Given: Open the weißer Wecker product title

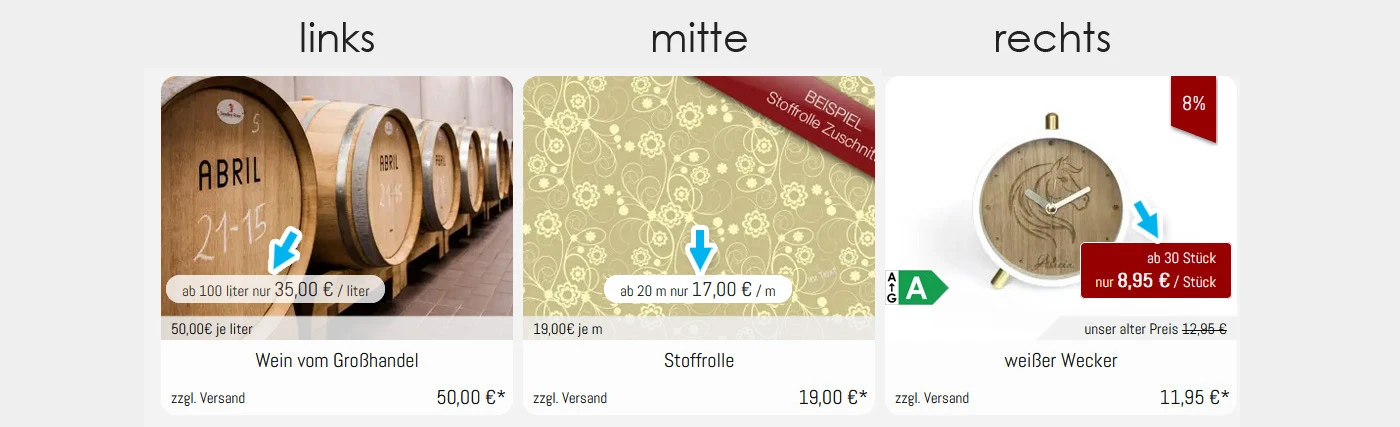Looking at the screenshot, I should click(1061, 360).
